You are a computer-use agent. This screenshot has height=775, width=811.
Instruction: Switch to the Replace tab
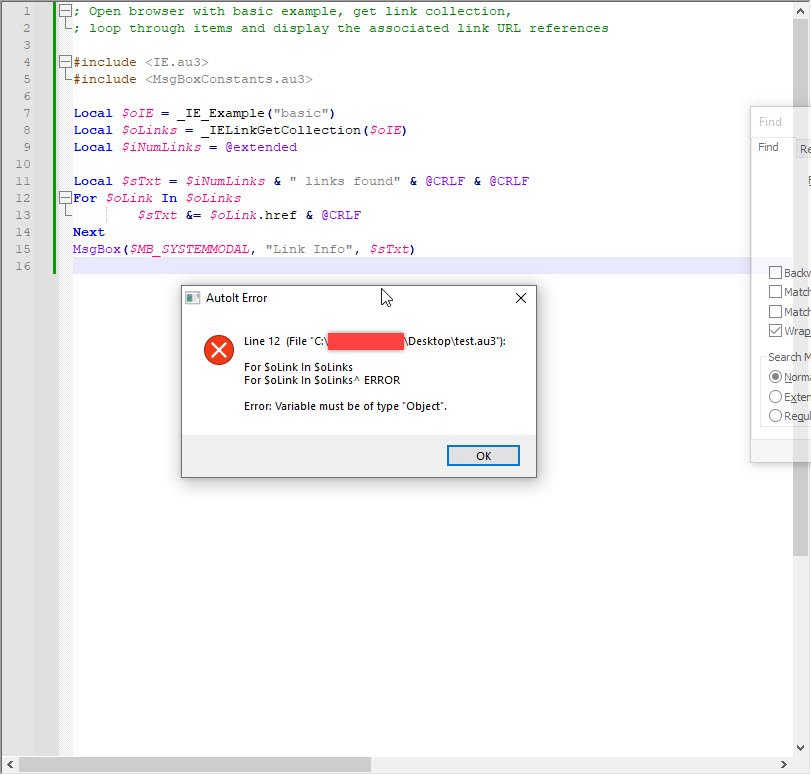(x=806, y=147)
